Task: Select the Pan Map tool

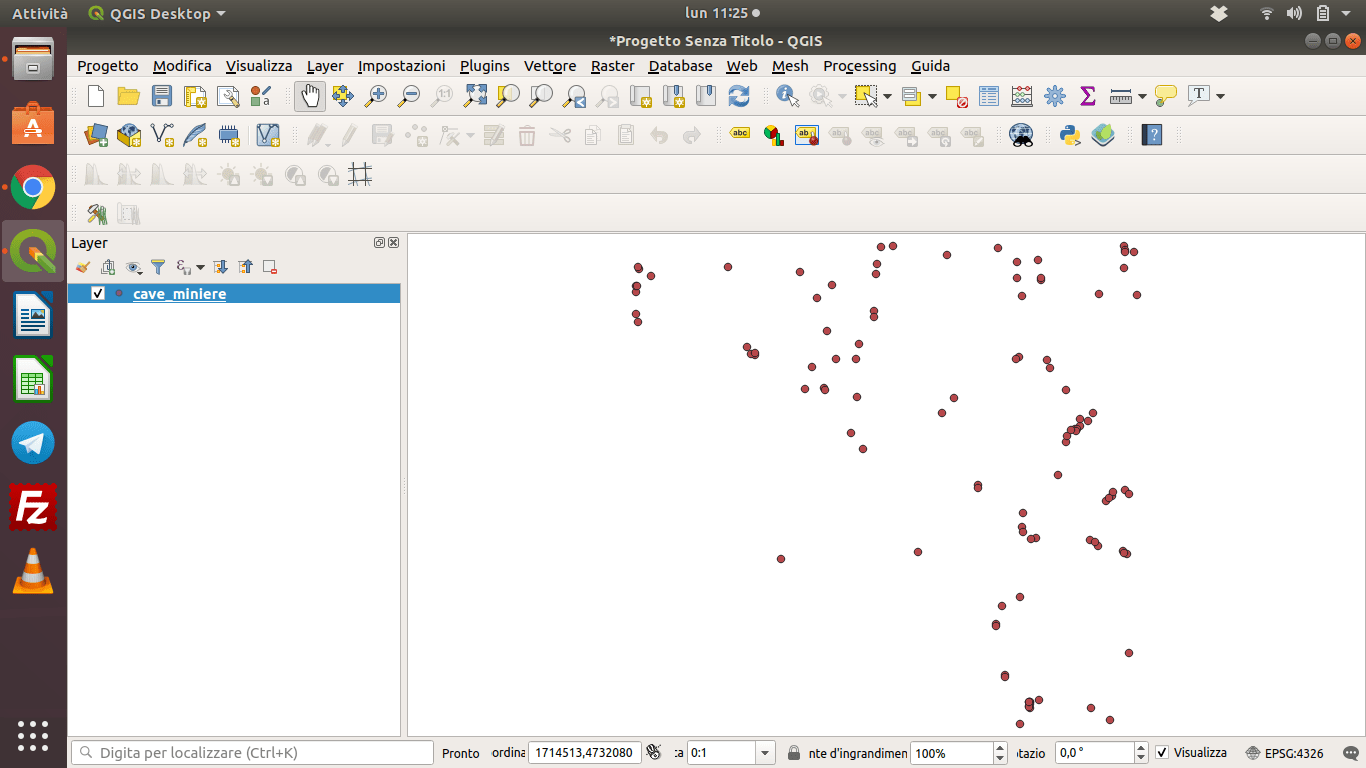Action: point(310,95)
